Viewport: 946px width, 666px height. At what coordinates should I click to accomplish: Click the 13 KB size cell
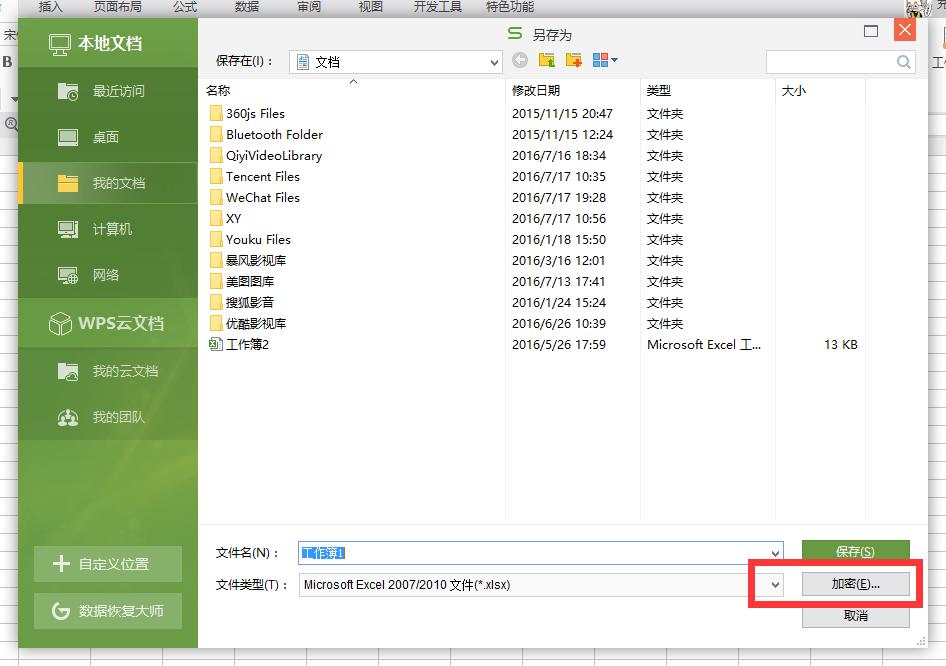tap(840, 344)
